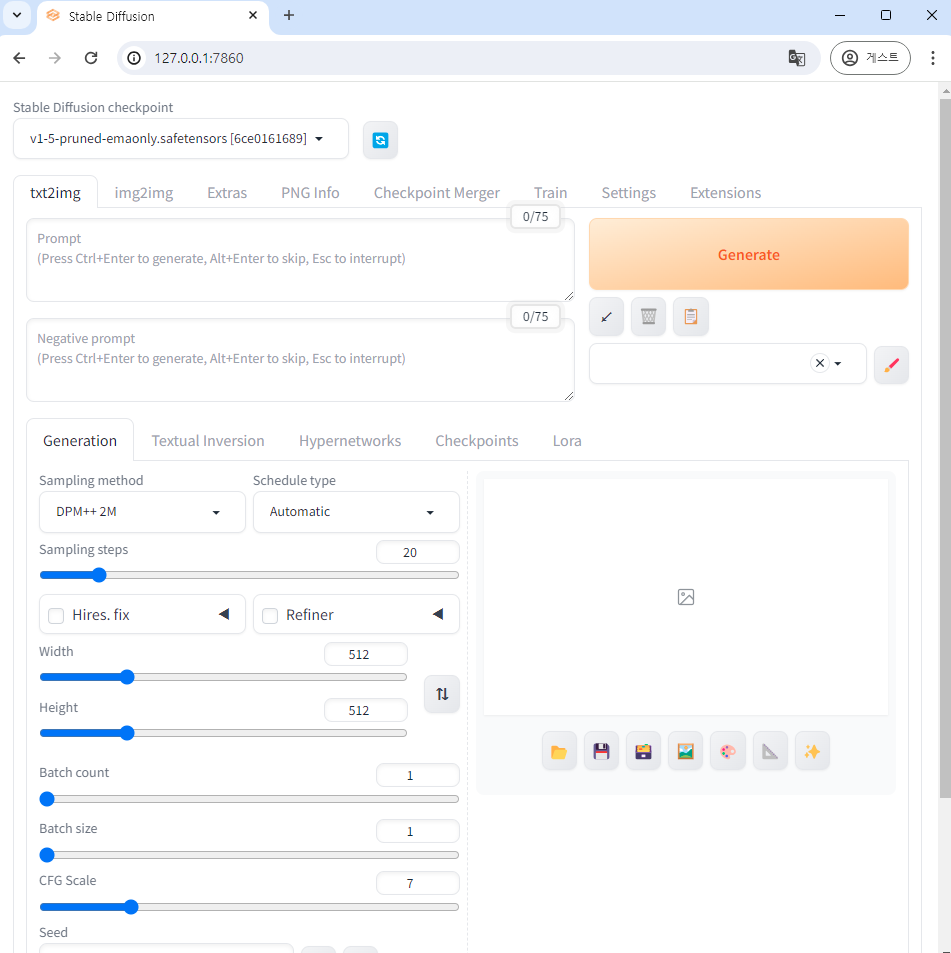Image resolution: width=951 pixels, height=953 pixels.
Task: Edit styles with the pencil icon
Action: tap(891, 365)
